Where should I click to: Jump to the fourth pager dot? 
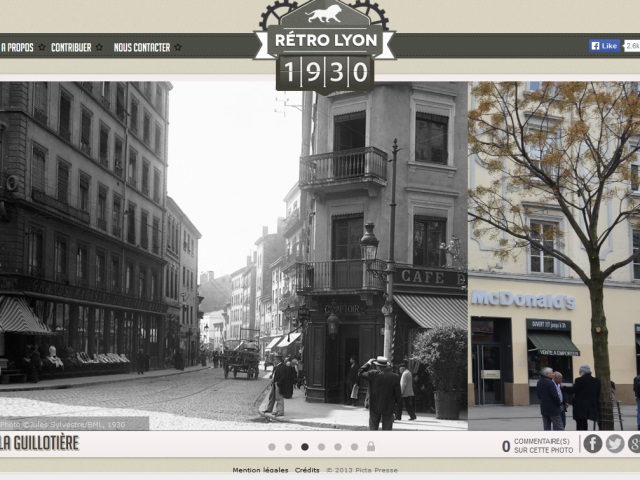[x=321, y=446]
